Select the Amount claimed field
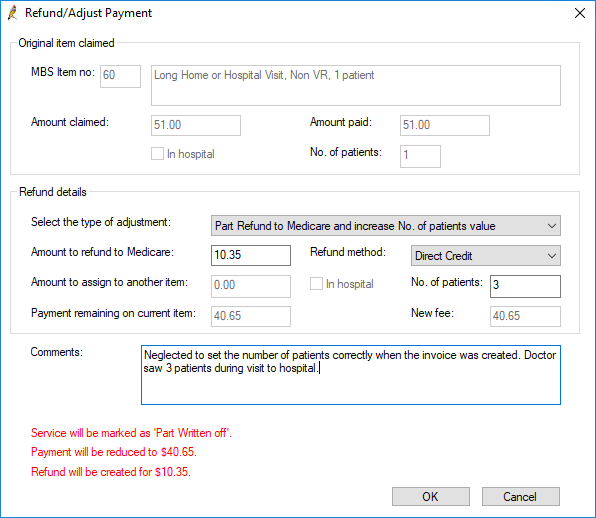 [x=196, y=125]
